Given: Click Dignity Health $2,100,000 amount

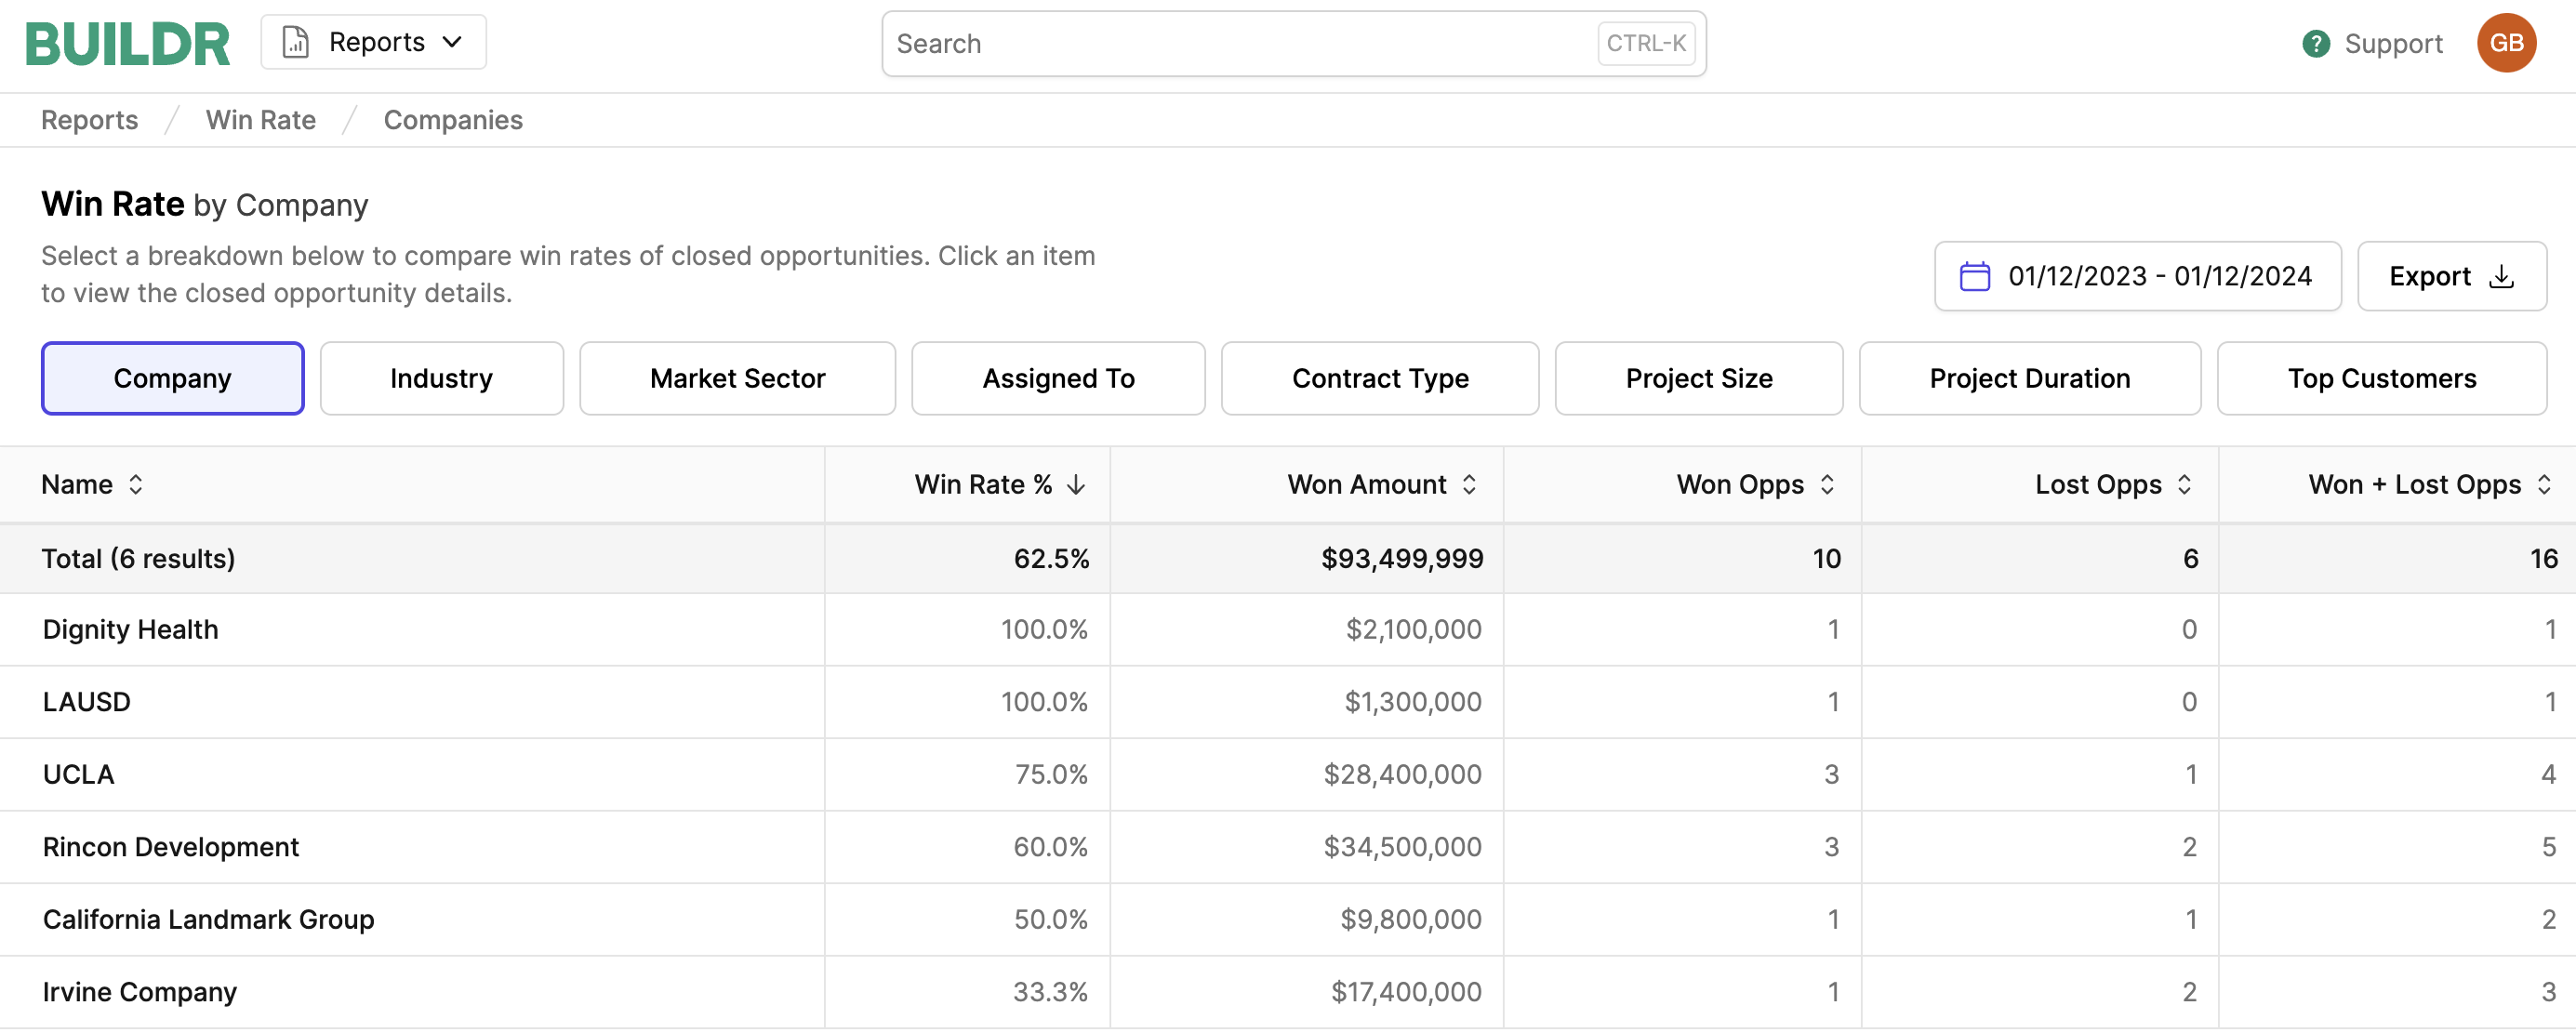Looking at the screenshot, I should pos(1413,630).
